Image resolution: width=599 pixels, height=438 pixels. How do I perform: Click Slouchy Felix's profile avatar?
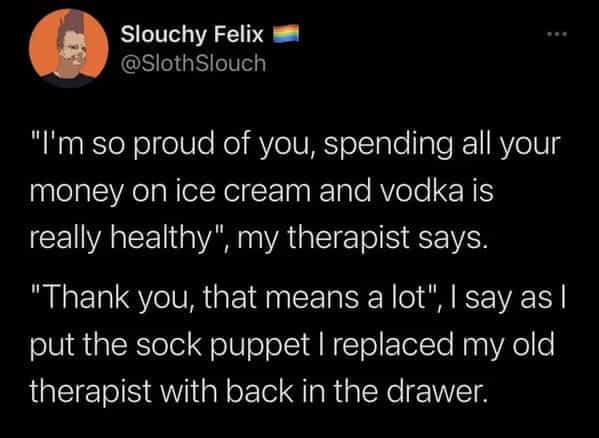tap(69, 48)
